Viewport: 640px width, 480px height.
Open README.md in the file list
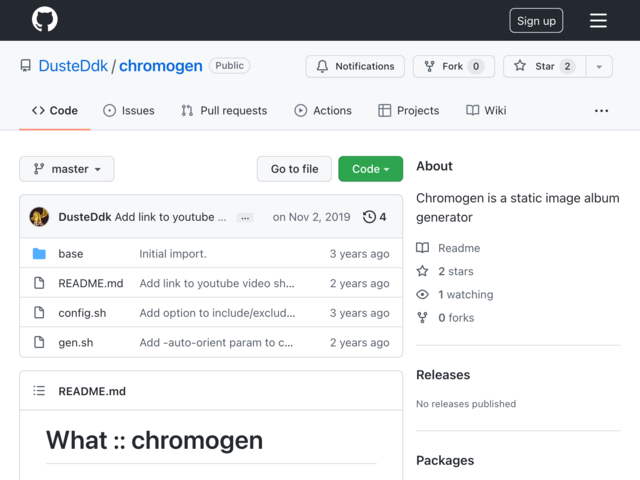pyautogui.click(x=91, y=283)
